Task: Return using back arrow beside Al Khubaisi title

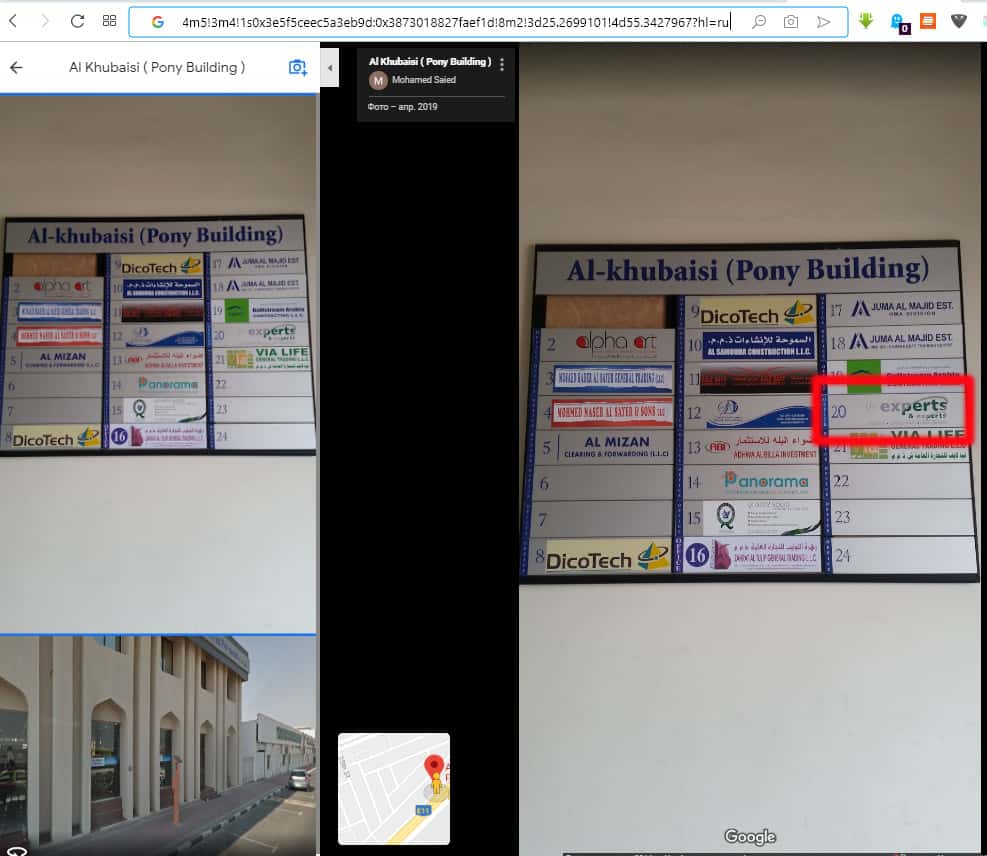Action: coord(16,67)
